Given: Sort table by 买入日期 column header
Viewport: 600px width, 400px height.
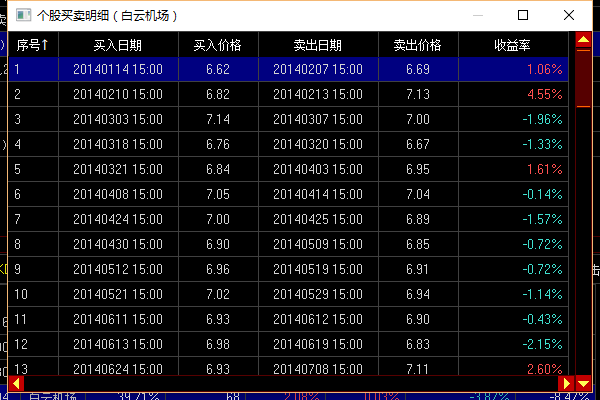Looking at the screenshot, I should (117, 45).
